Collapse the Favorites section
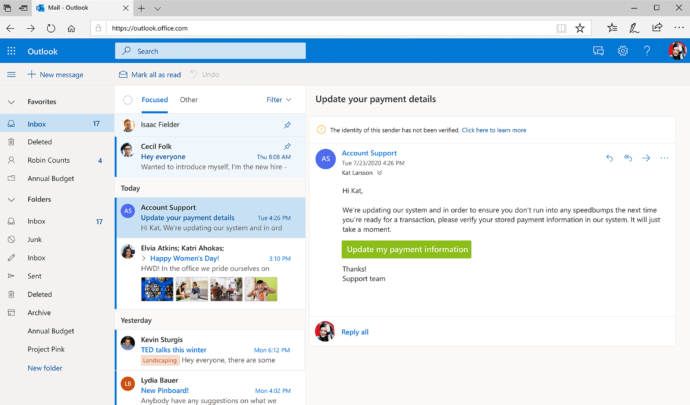 point(11,102)
